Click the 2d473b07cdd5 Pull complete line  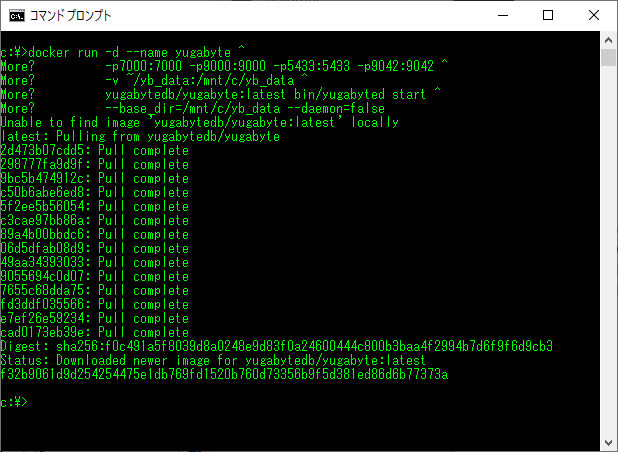(x=95, y=150)
